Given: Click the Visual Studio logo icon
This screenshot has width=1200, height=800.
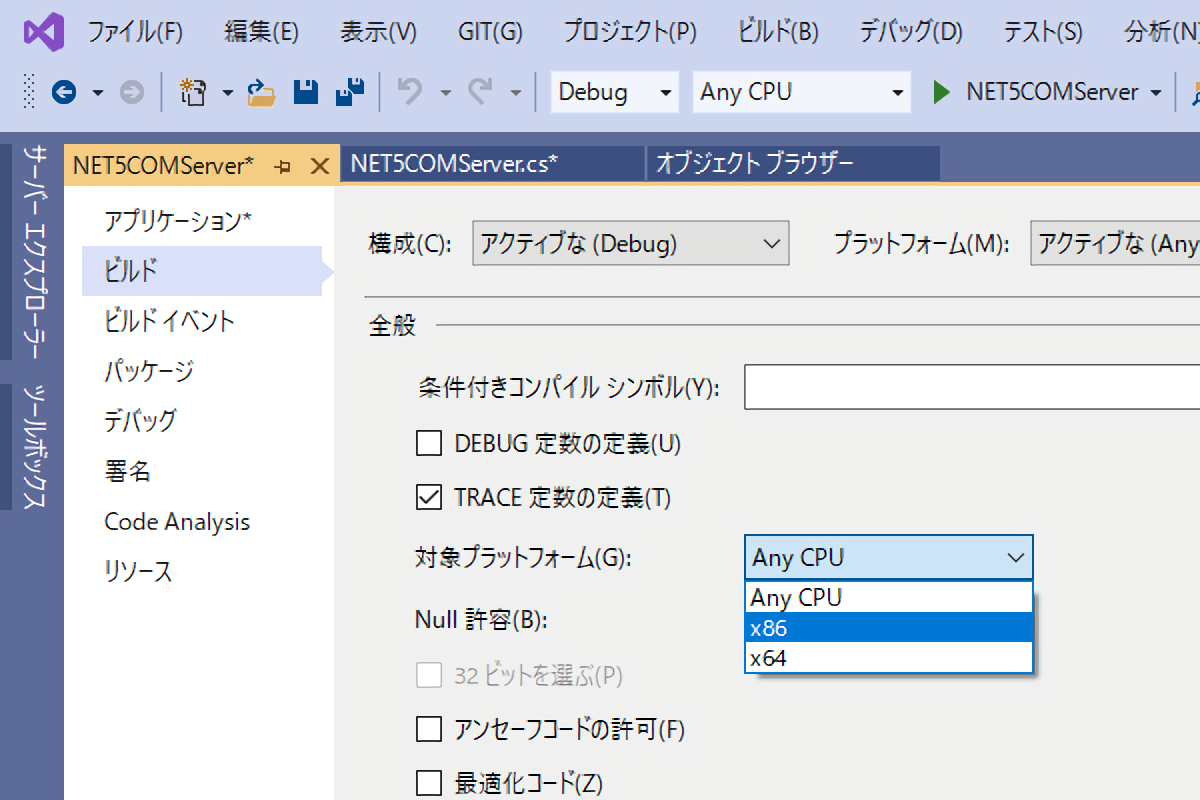Looking at the screenshot, I should pyautogui.click(x=44, y=32).
